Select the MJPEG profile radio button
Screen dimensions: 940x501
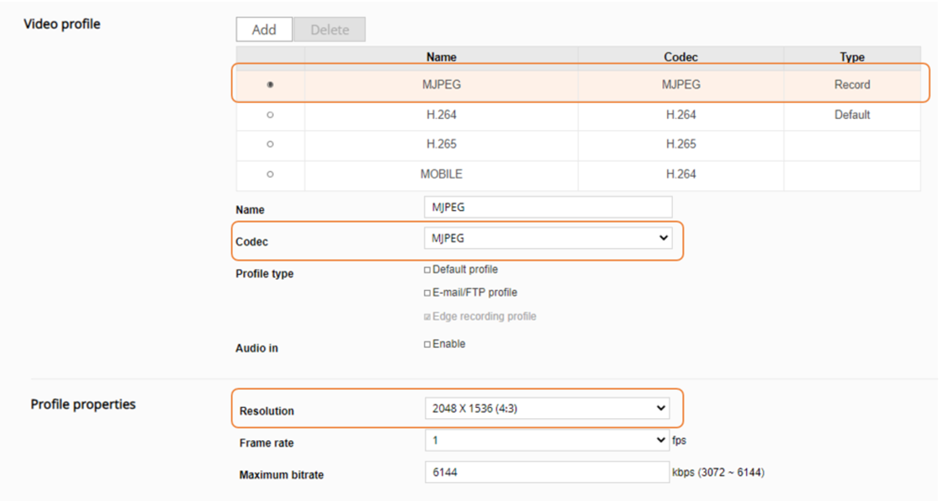(270, 85)
